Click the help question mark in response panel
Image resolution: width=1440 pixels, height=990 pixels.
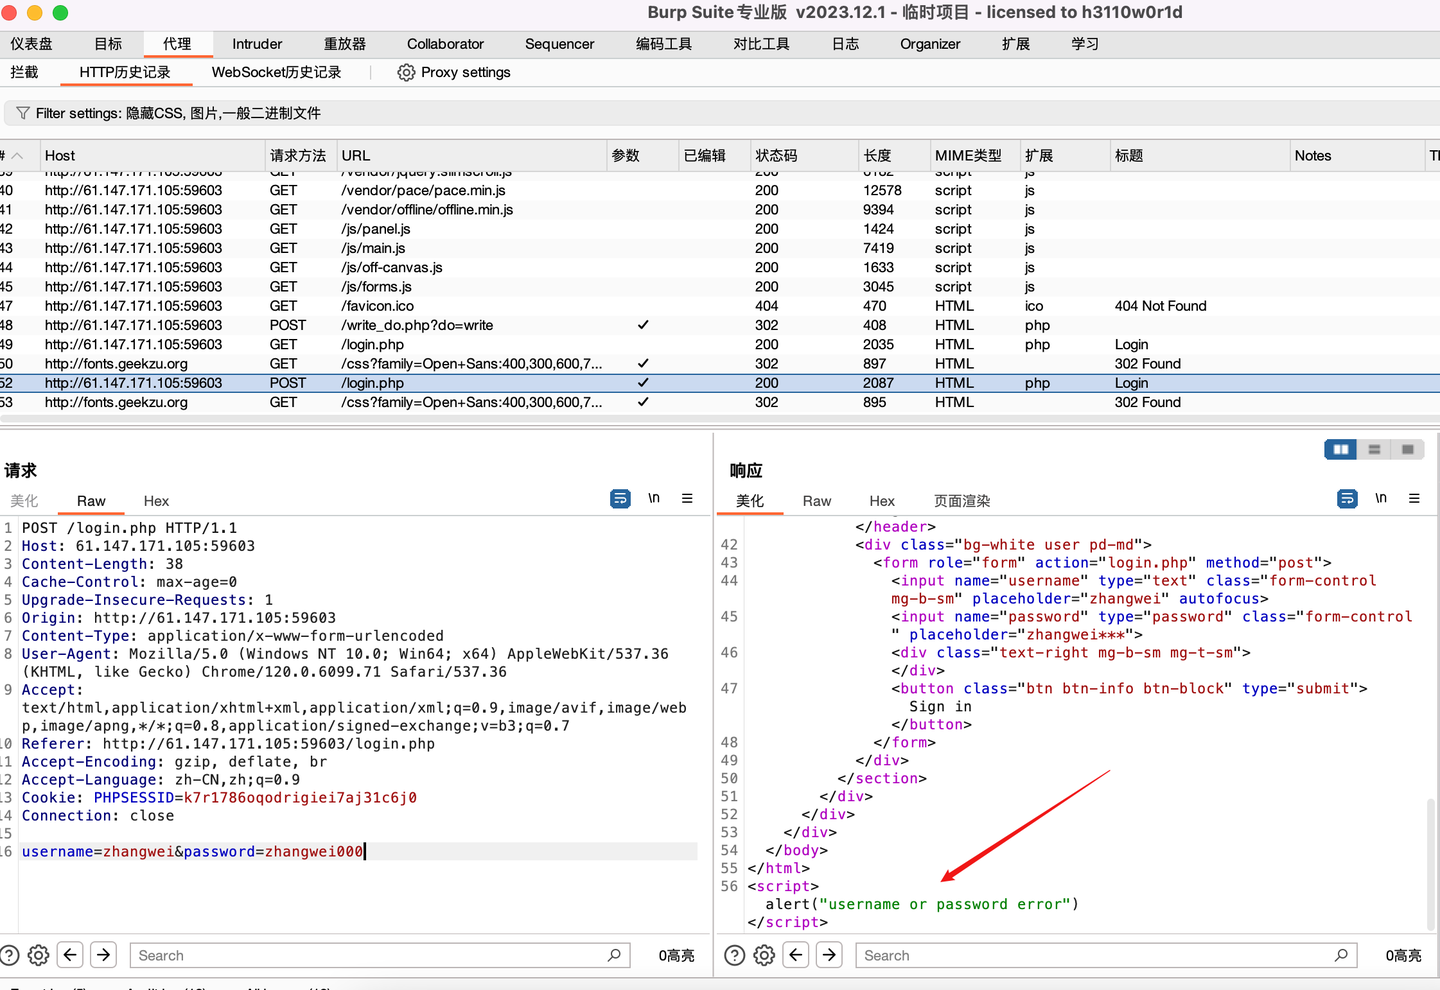[734, 955]
